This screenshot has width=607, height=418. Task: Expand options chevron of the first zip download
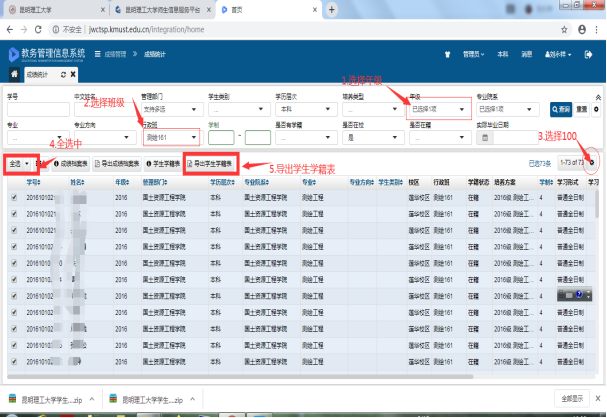pos(92,399)
